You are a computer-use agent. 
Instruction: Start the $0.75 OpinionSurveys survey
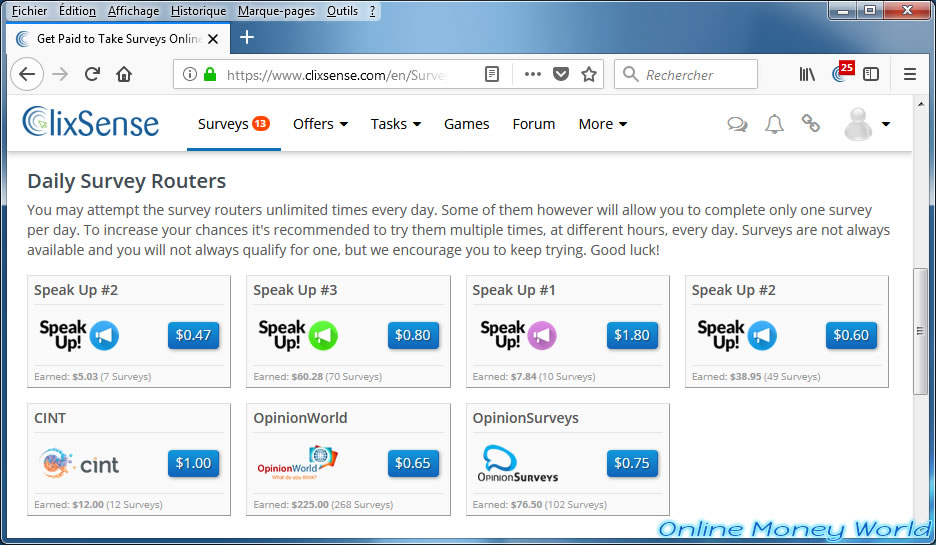click(x=632, y=463)
